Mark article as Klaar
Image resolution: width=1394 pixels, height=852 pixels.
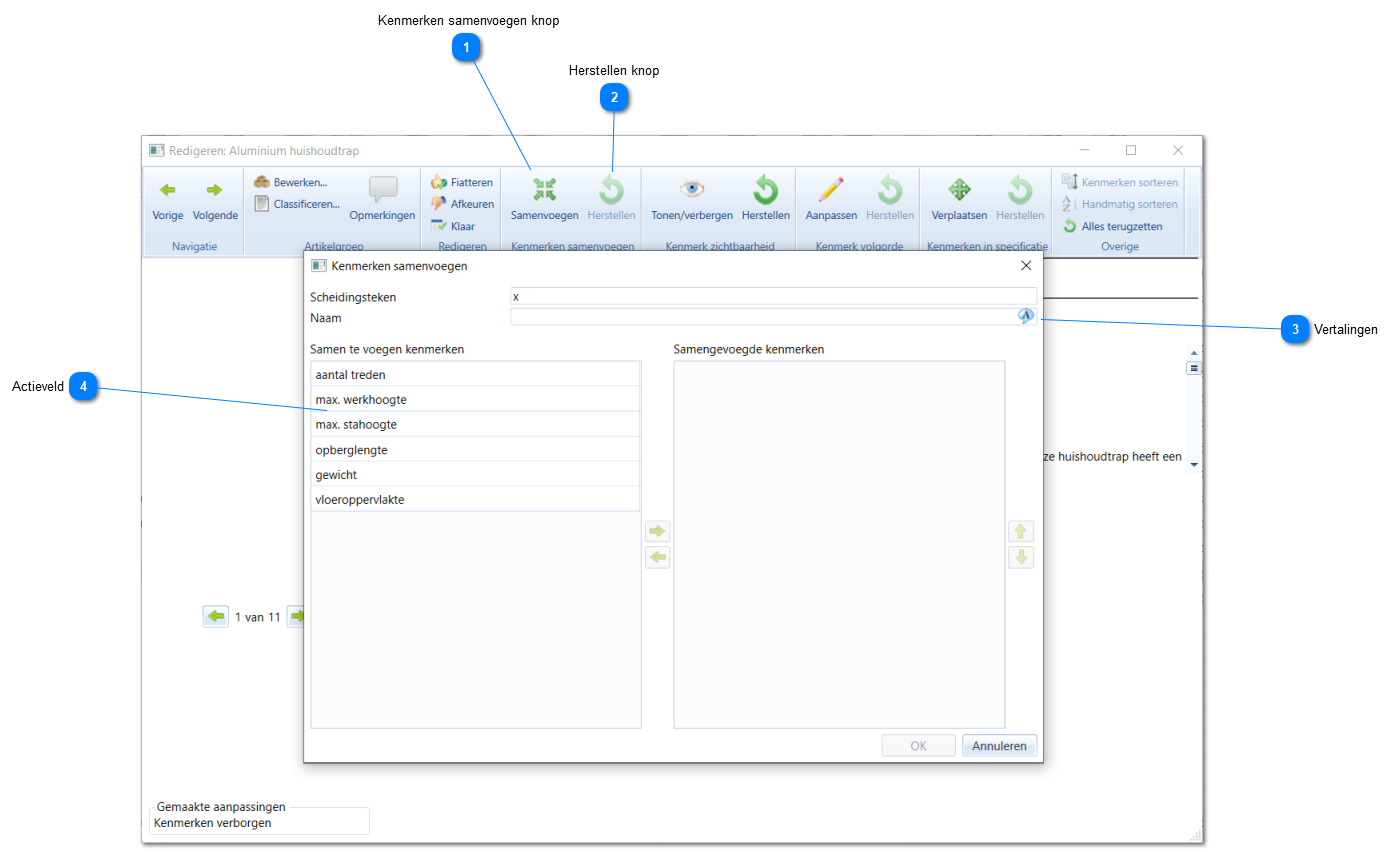(453, 226)
